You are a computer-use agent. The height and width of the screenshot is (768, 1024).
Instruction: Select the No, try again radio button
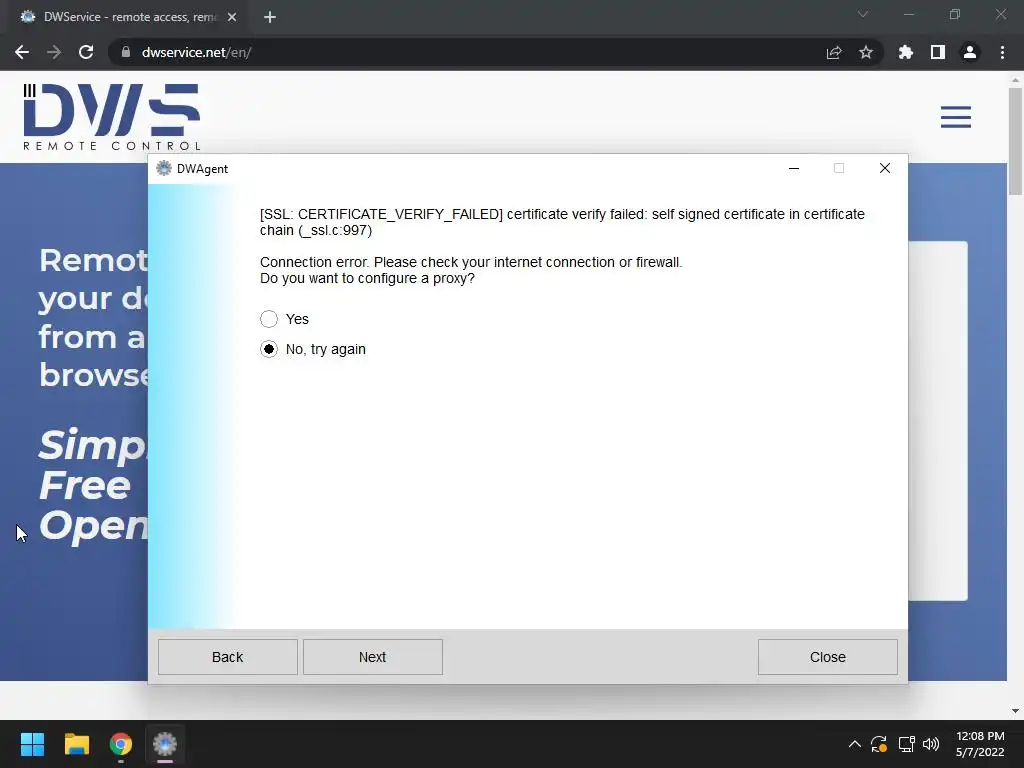[268, 349]
